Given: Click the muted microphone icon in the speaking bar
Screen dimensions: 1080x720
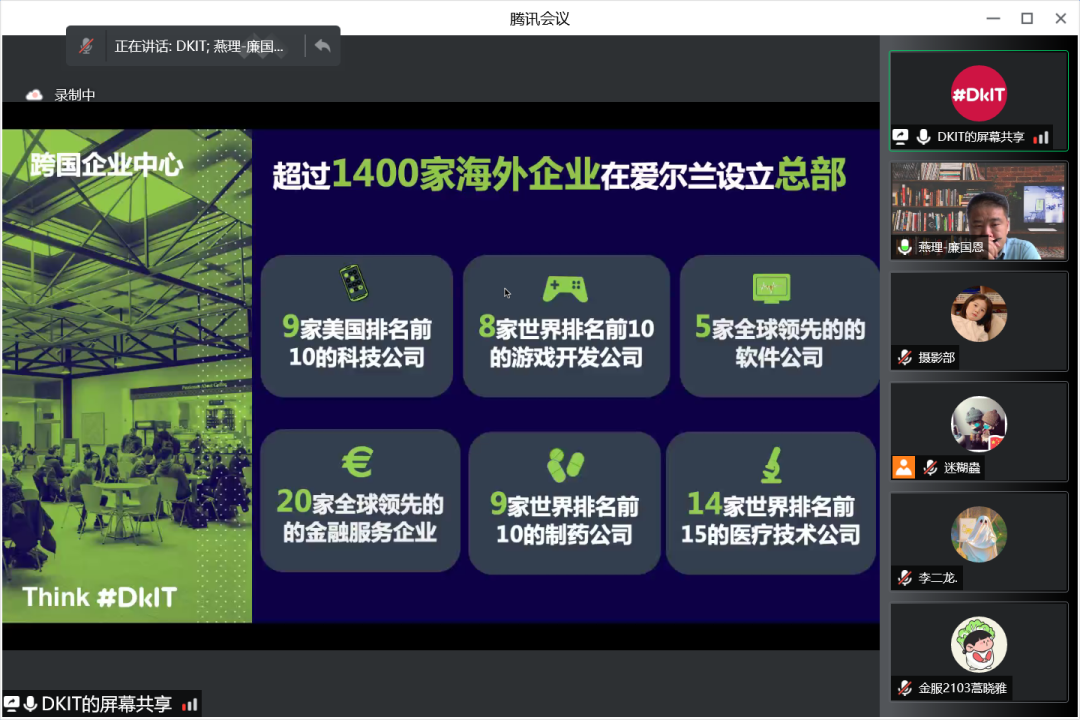Looking at the screenshot, I should pos(87,46).
